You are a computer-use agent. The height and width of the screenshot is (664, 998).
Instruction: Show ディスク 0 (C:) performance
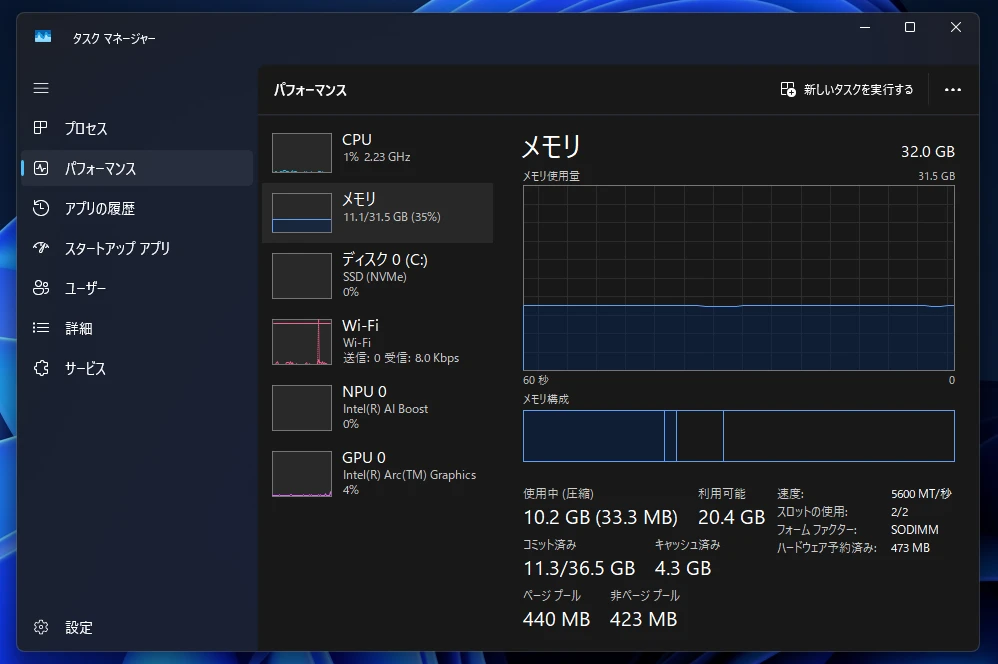[377, 275]
